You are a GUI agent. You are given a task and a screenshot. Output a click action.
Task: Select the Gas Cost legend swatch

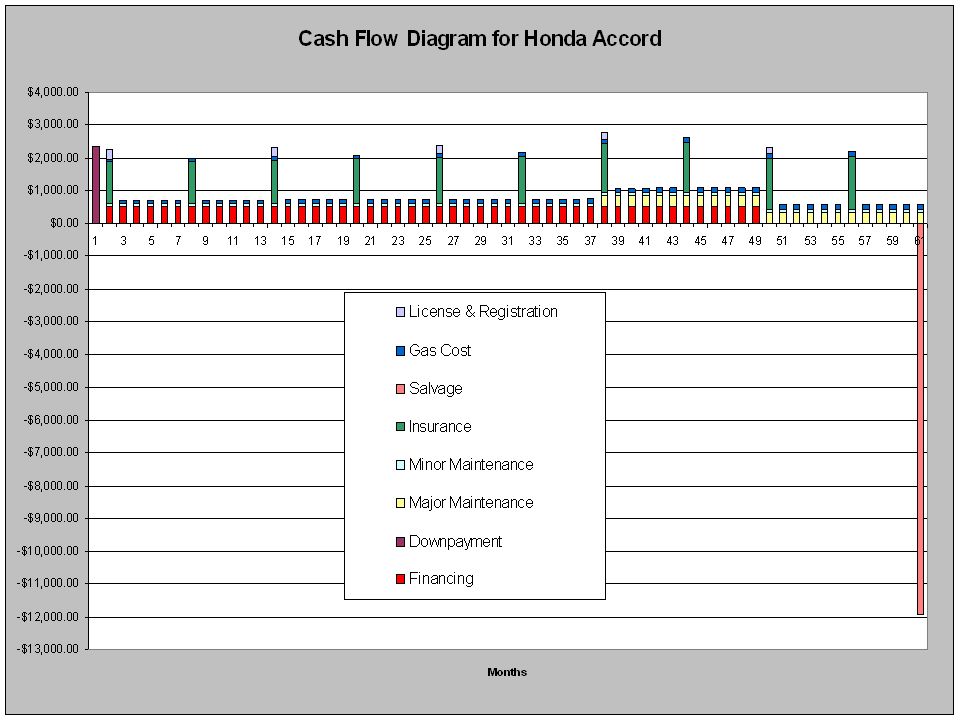pyautogui.click(x=400, y=351)
